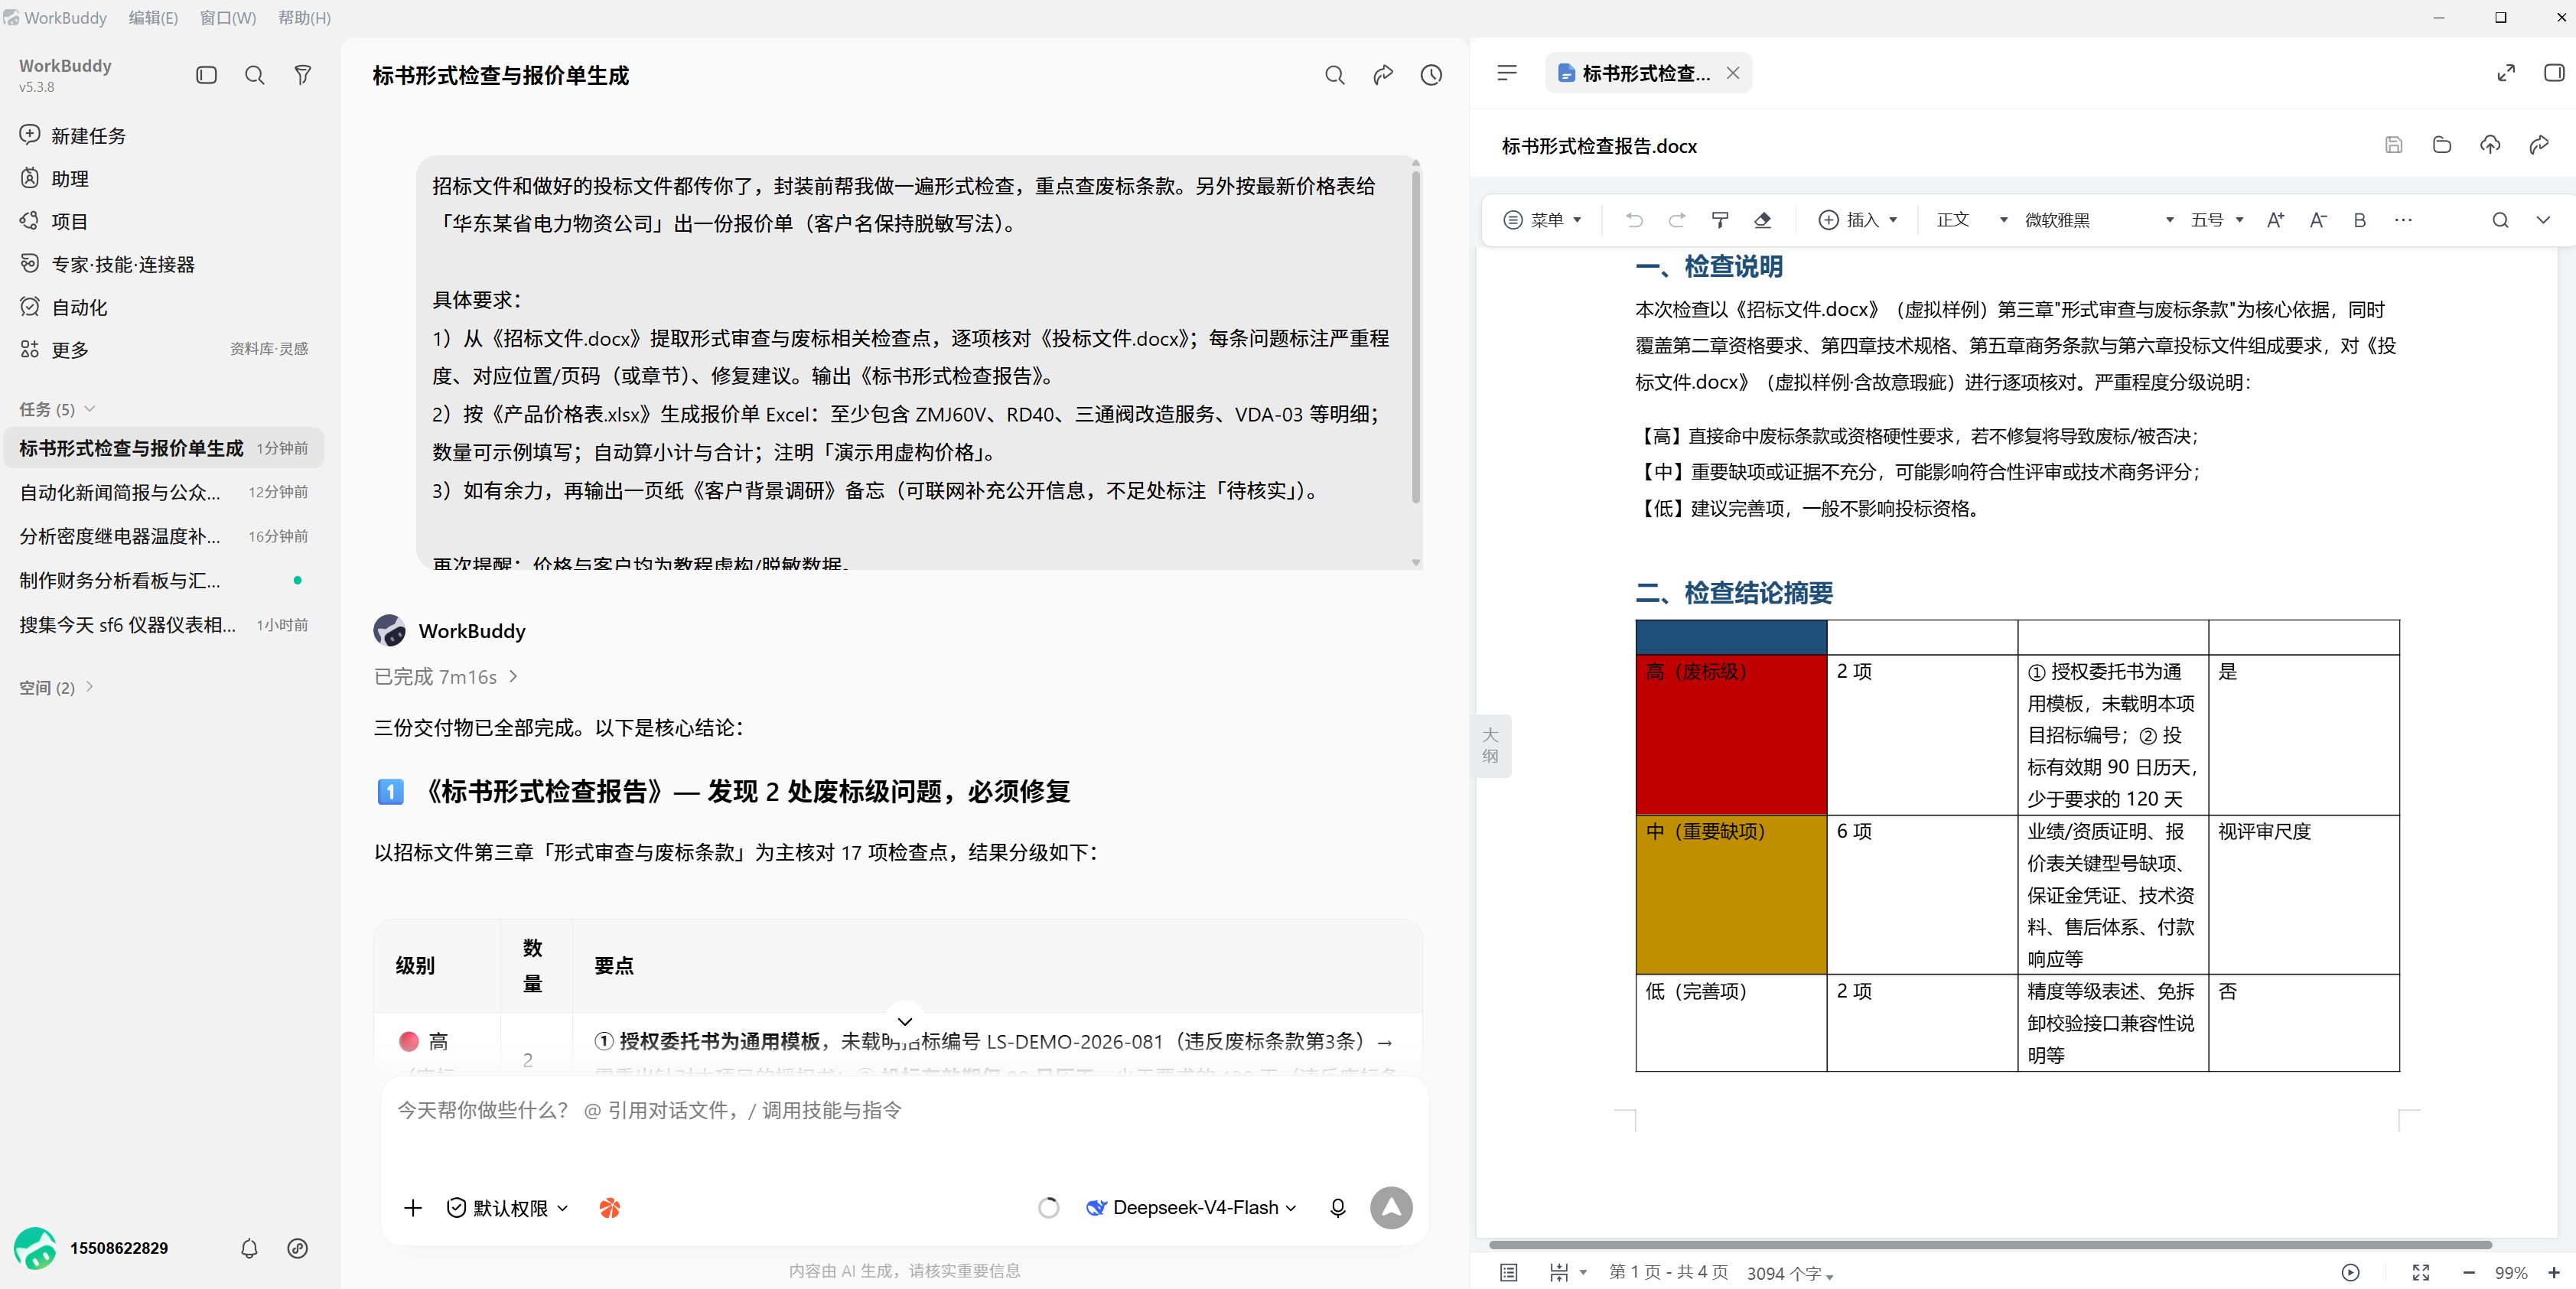
Task: Share the conversation via arrow icon
Action: coord(1383,75)
